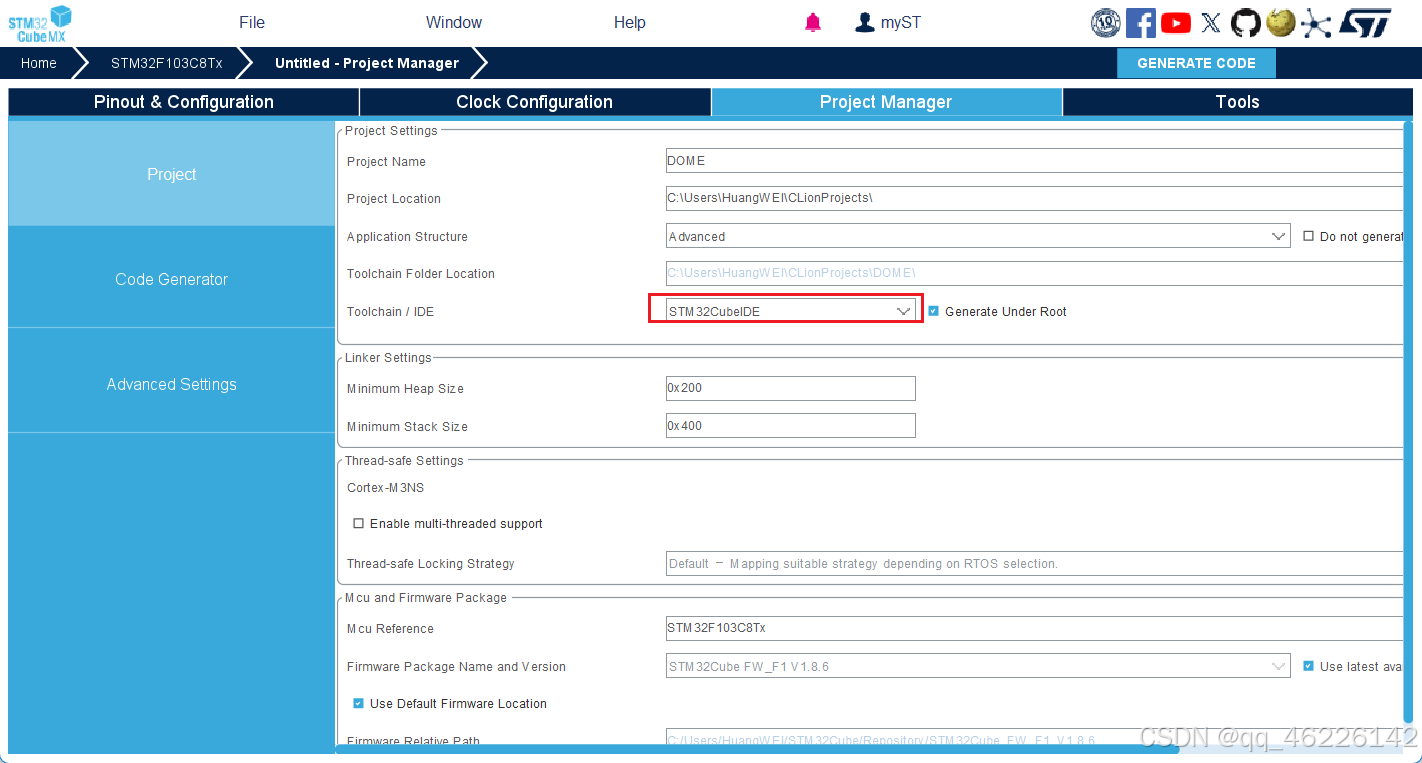Toggle the Generate Under Root checkbox

pos(933,311)
